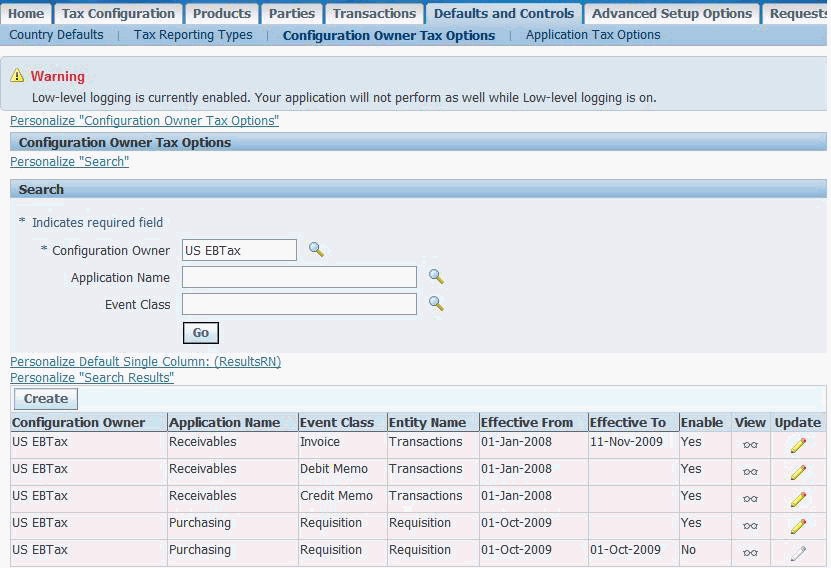Update the Receivables Invoice row
The image size is (831, 568).
(798, 445)
